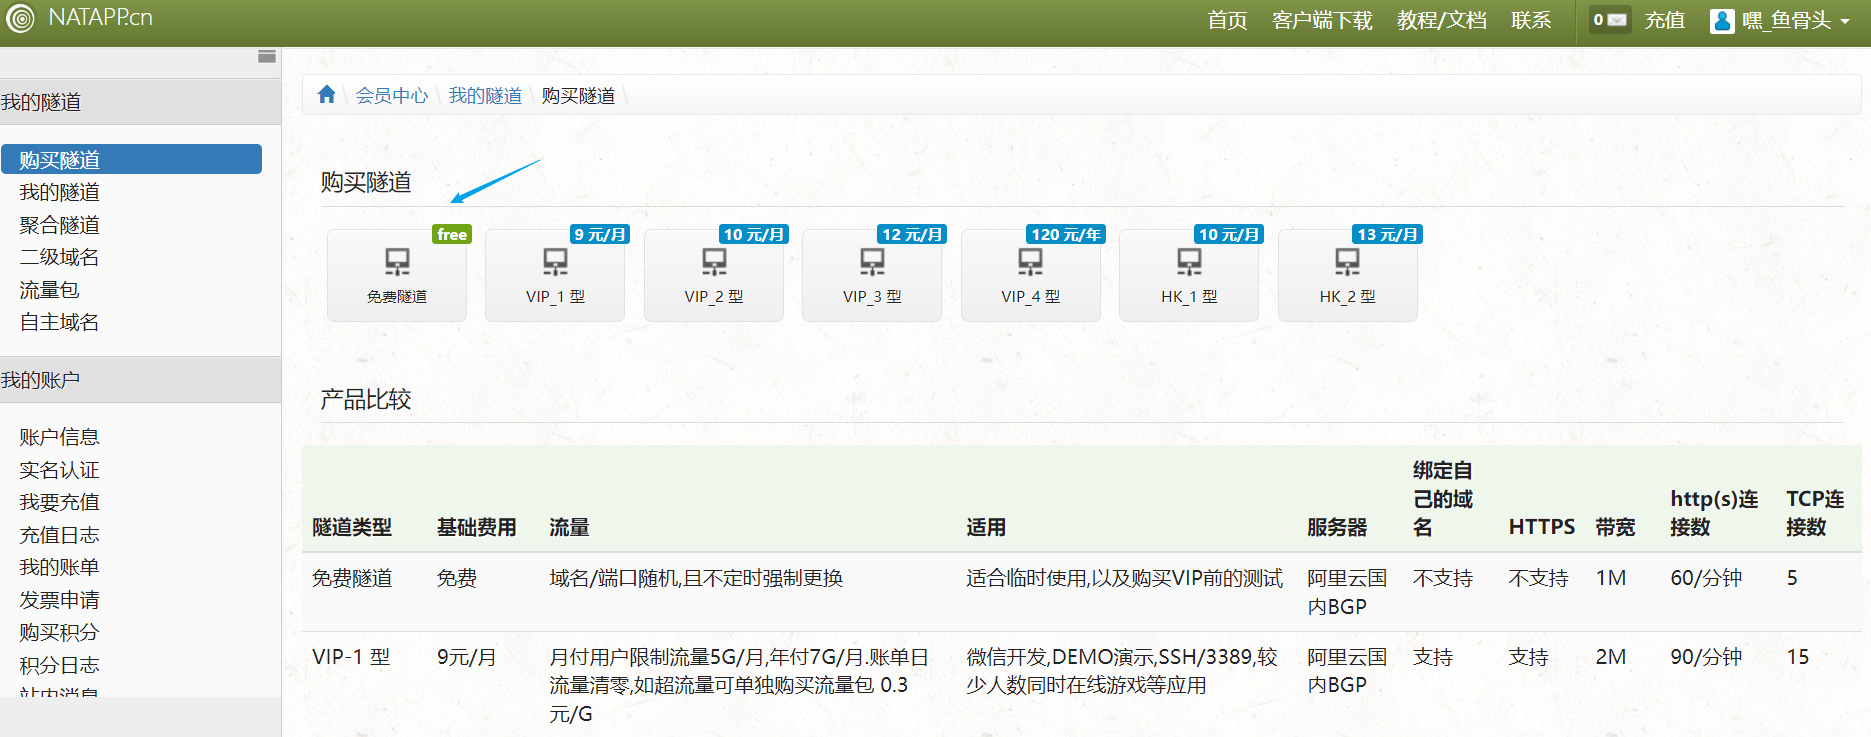
Task: Click the VIP-1 型 row type cell
Action: pos(351,657)
